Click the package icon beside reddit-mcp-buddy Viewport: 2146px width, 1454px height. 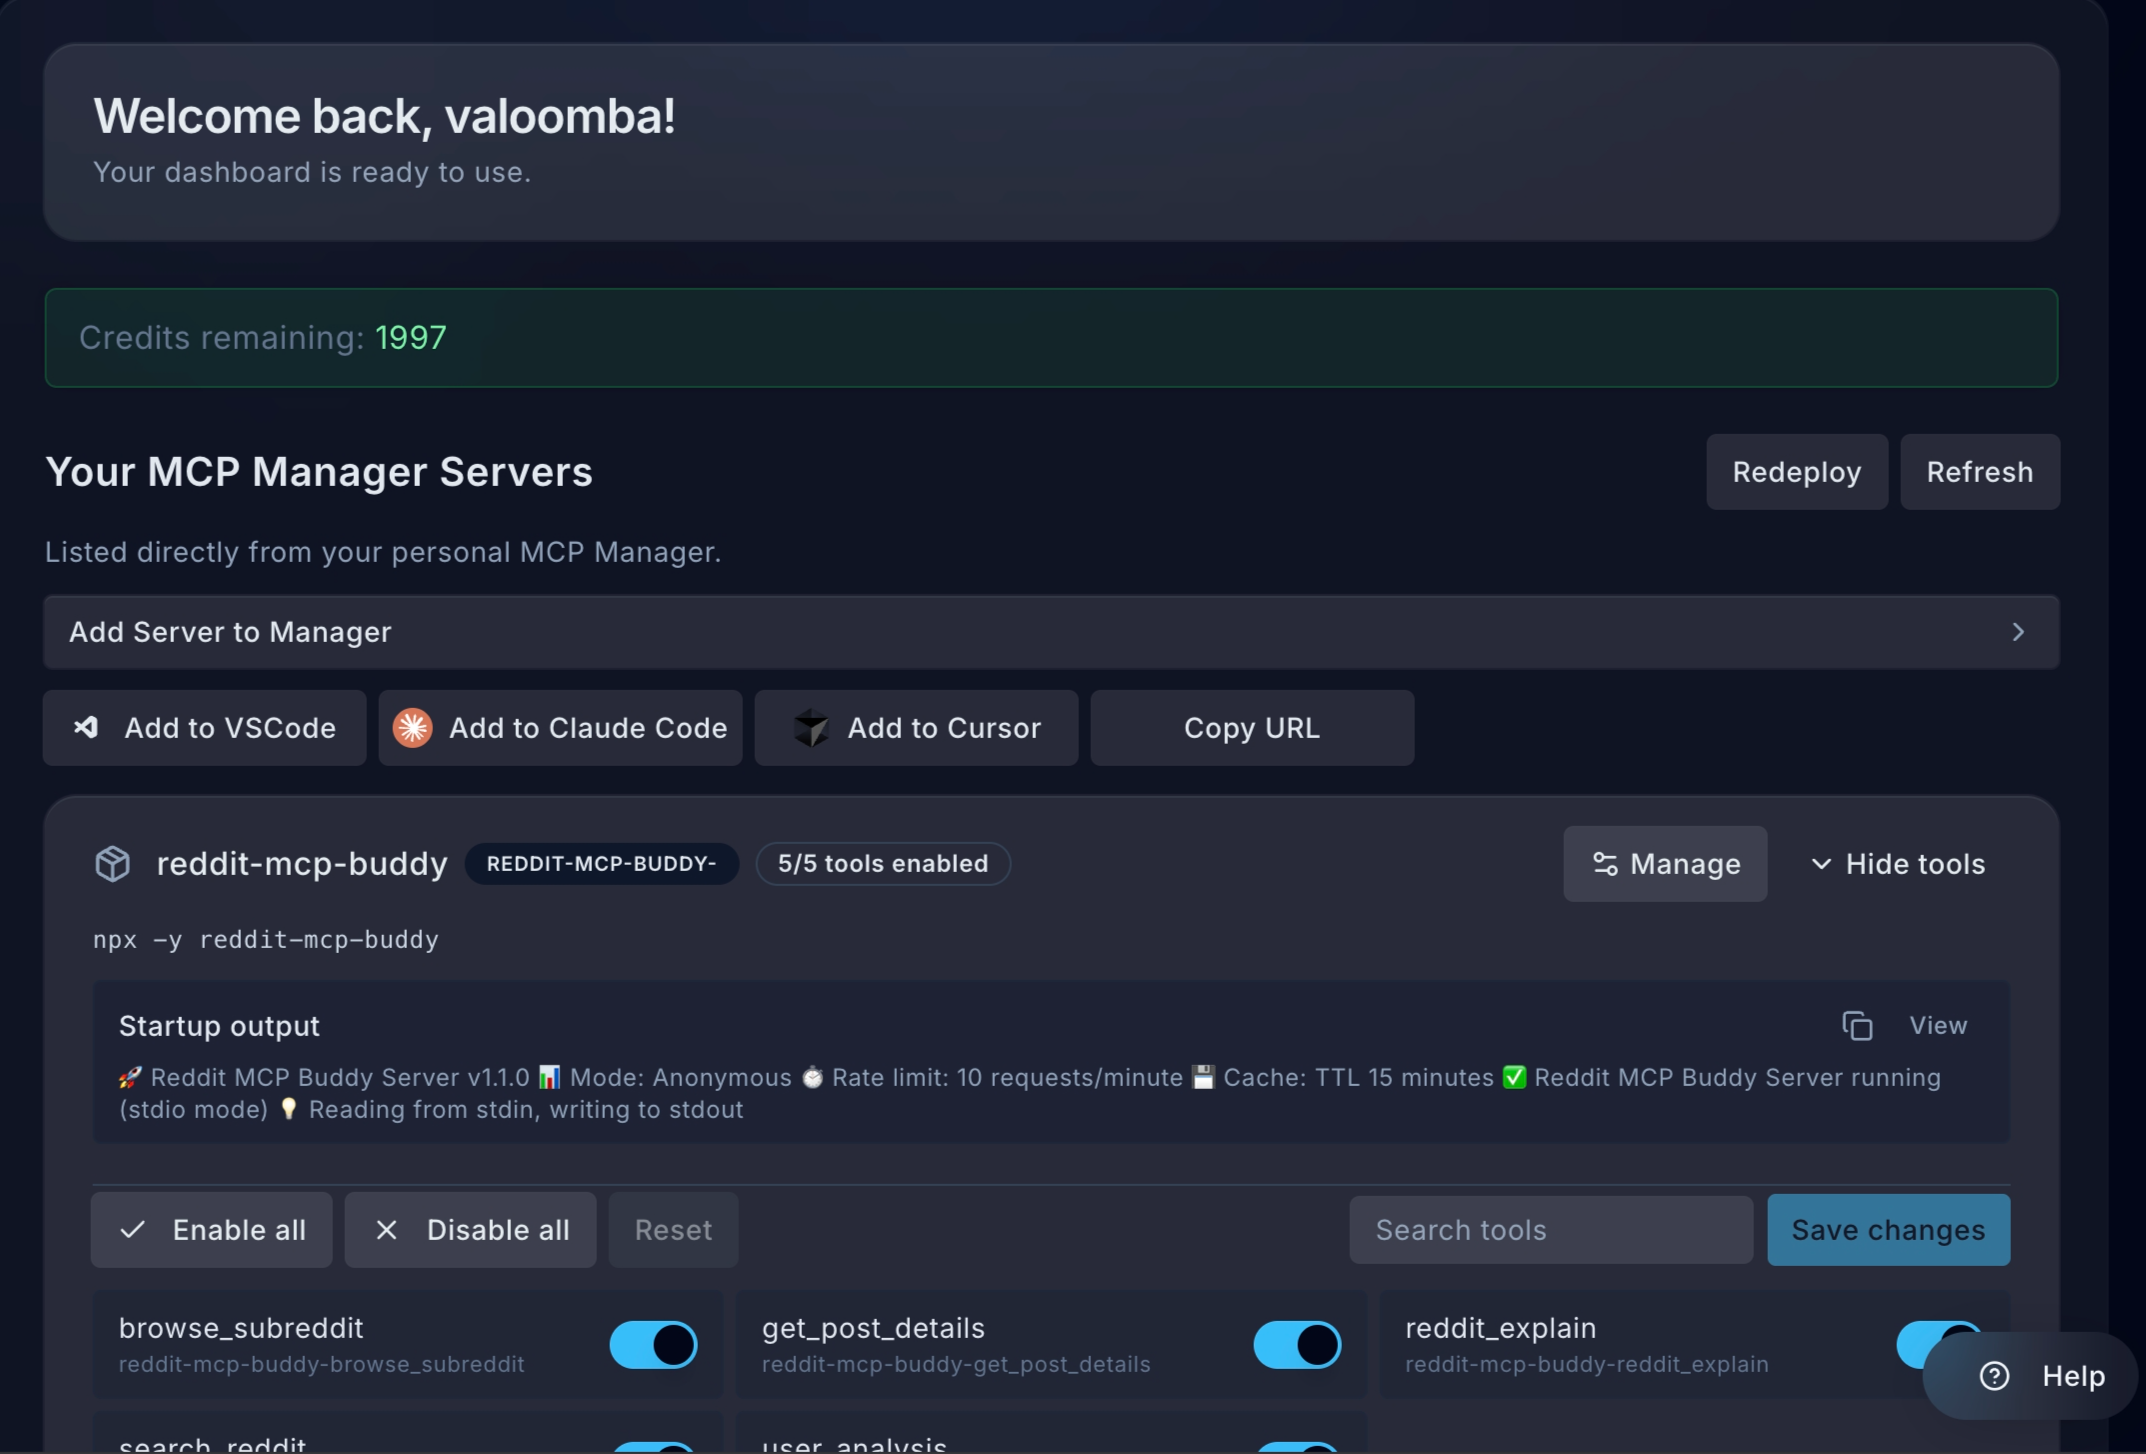pos(113,864)
